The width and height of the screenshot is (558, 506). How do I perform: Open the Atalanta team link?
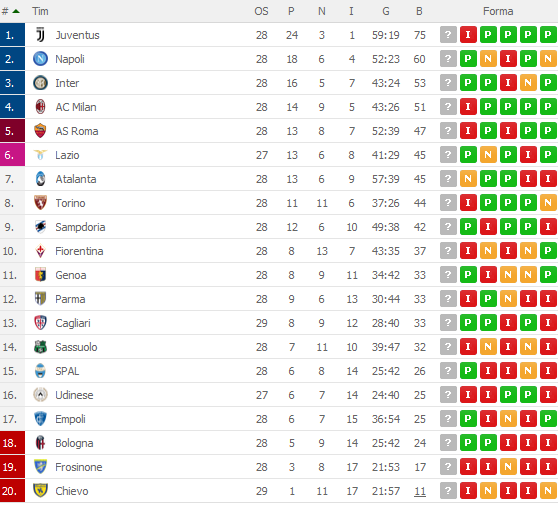point(76,179)
